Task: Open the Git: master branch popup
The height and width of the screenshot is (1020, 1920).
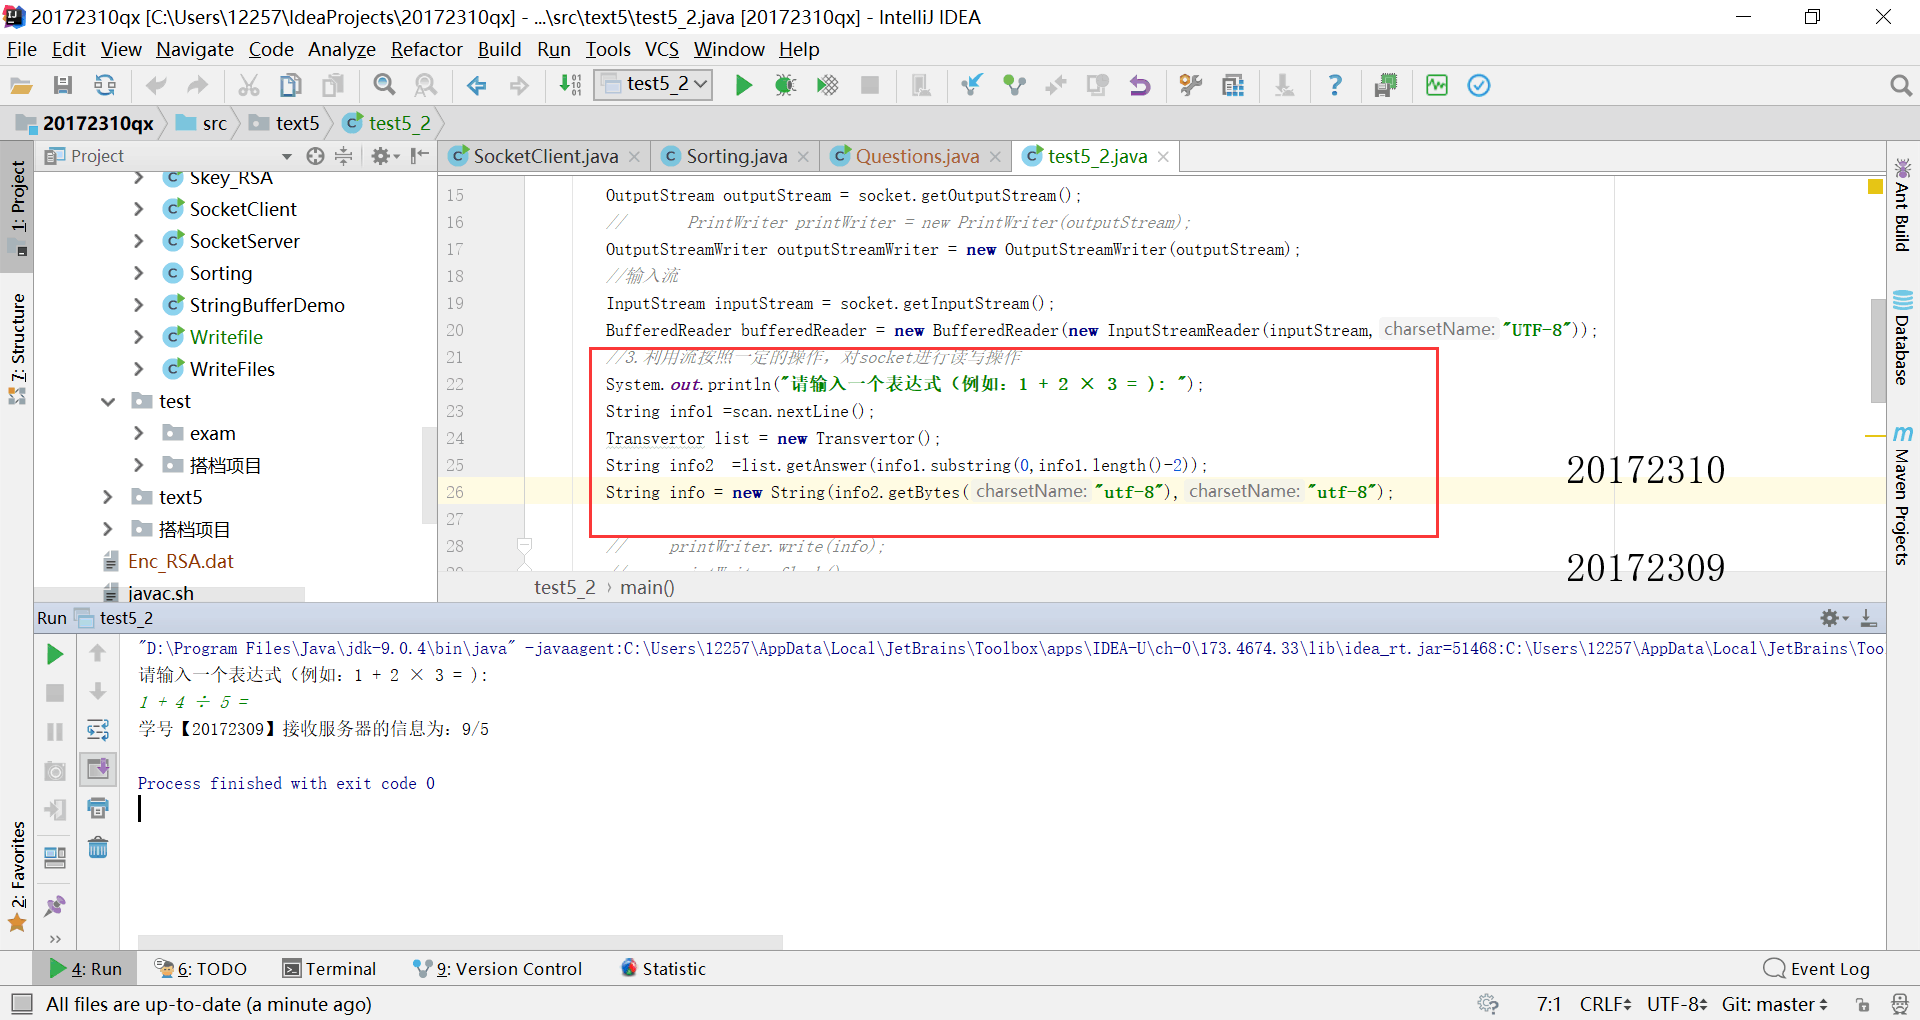Action: [1775, 1004]
